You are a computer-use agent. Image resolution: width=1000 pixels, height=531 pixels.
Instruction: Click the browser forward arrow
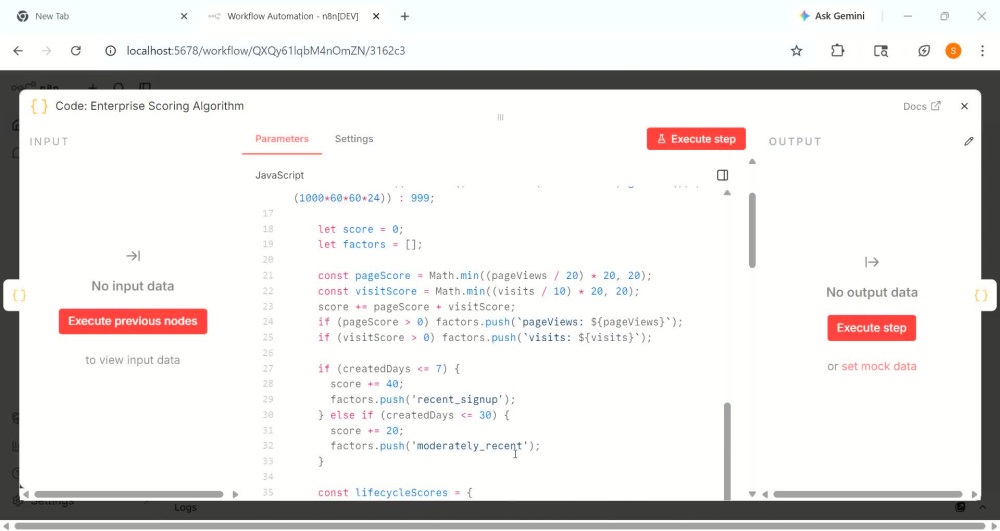[x=47, y=51]
